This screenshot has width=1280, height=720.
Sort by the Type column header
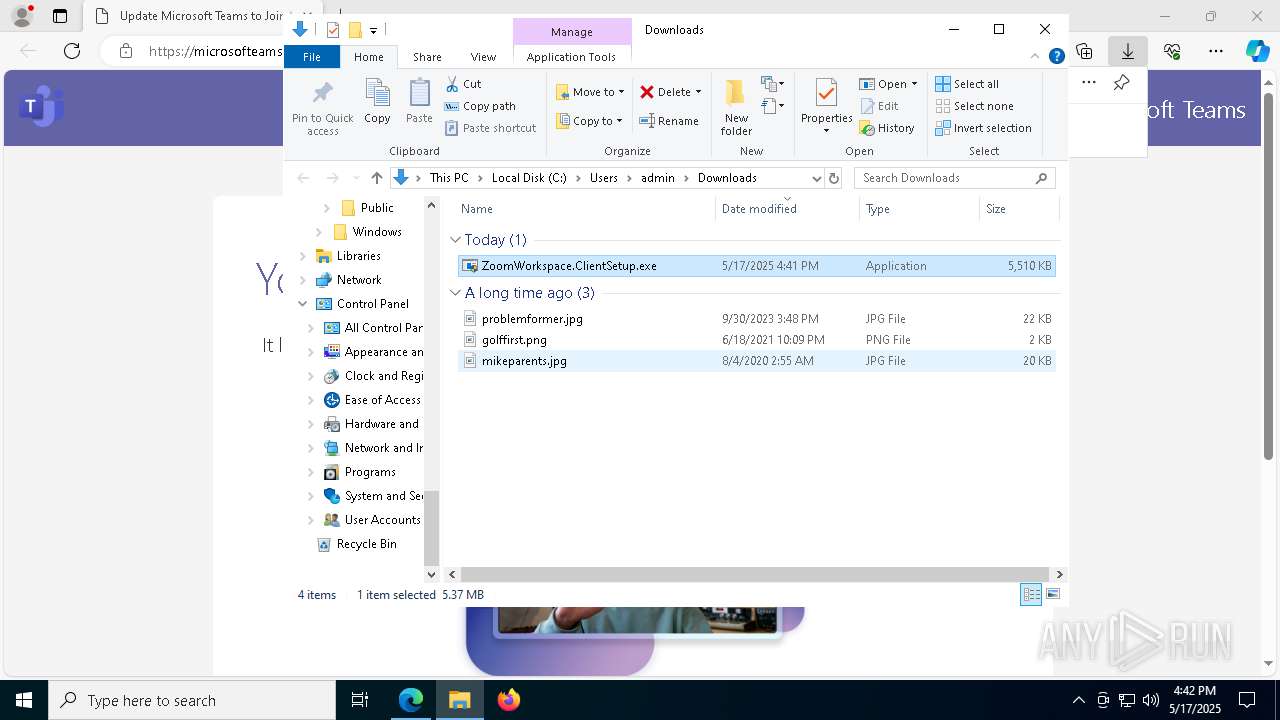(x=920, y=209)
